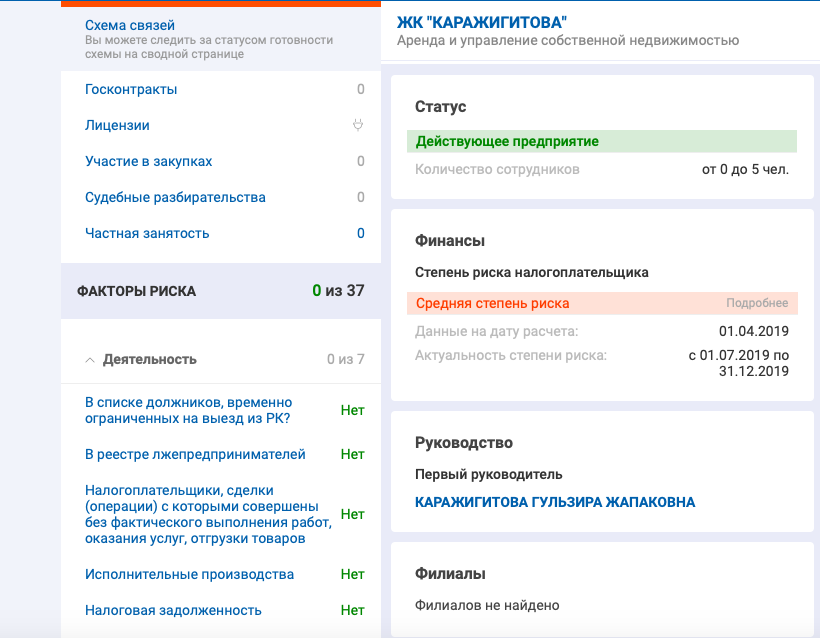This screenshot has height=638, width=820.
Task: Open the Госконтракты section
Action: (131, 89)
